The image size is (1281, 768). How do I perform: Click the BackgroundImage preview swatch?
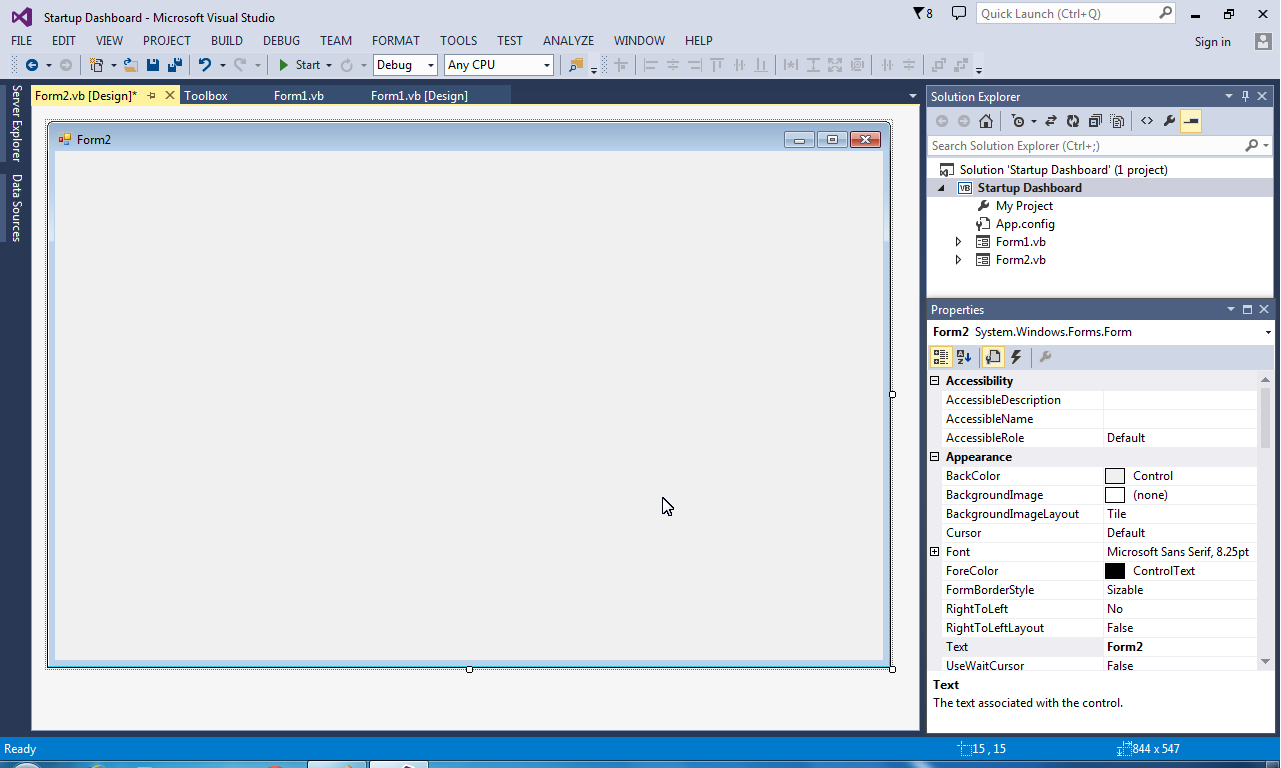pyautogui.click(x=1115, y=495)
